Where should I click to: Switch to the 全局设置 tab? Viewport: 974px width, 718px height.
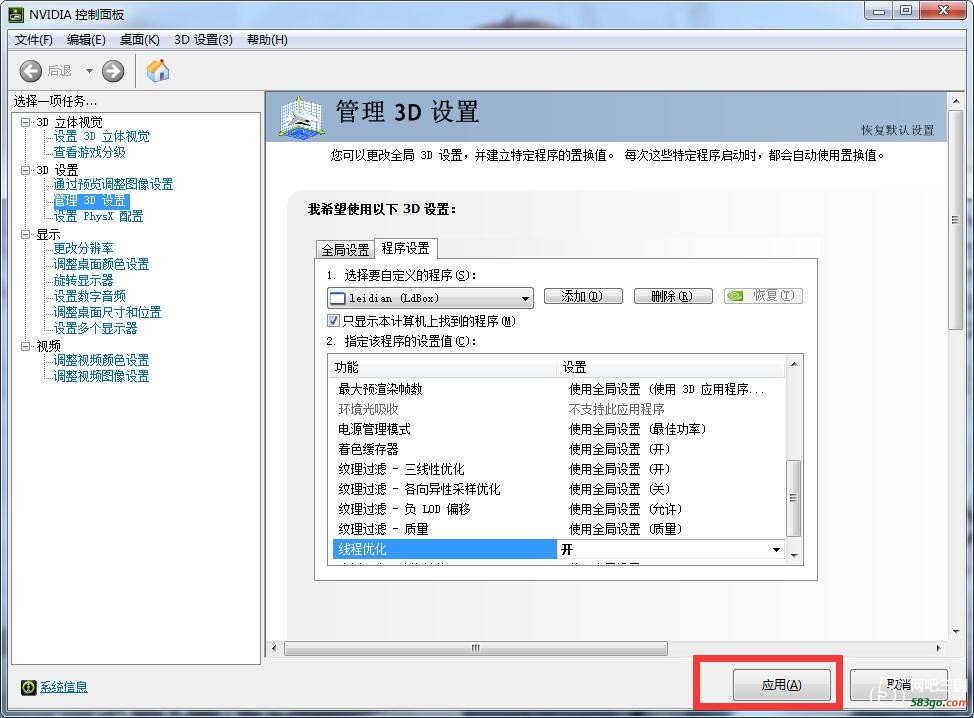(x=345, y=250)
